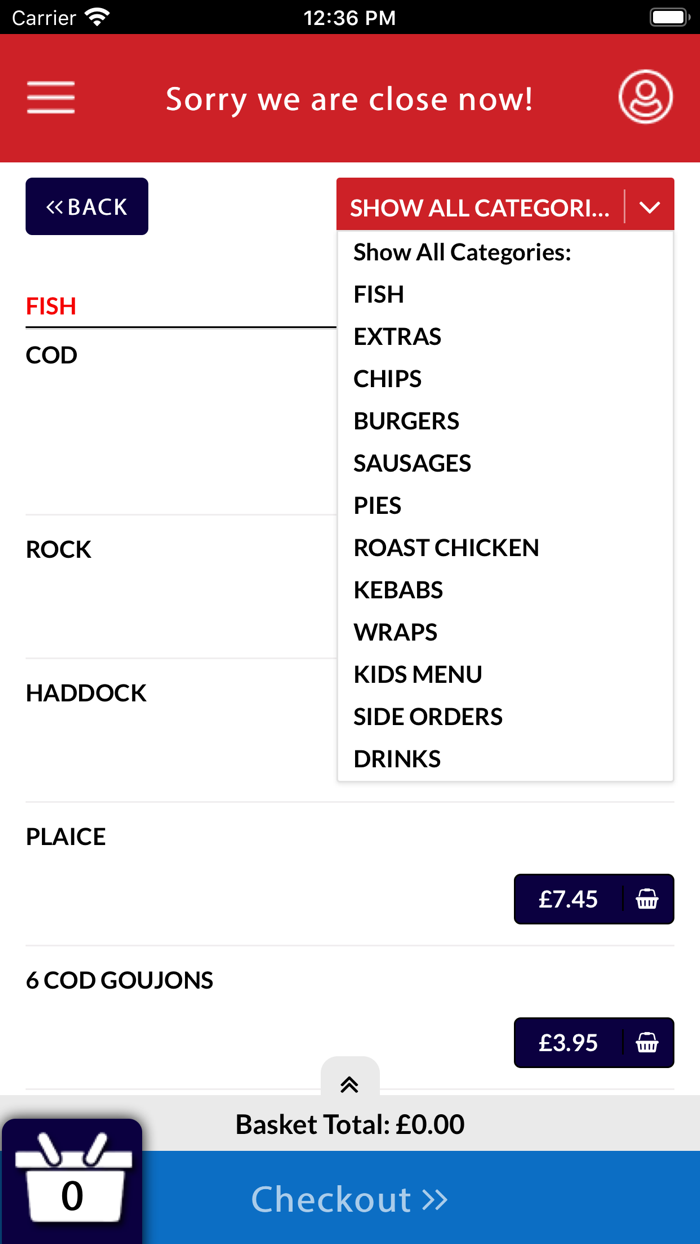Collapse the bottom bar using the up arrow
Image resolution: width=700 pixels, height=1244 pixels.
pyautogui.click(x=349, y=1084)
